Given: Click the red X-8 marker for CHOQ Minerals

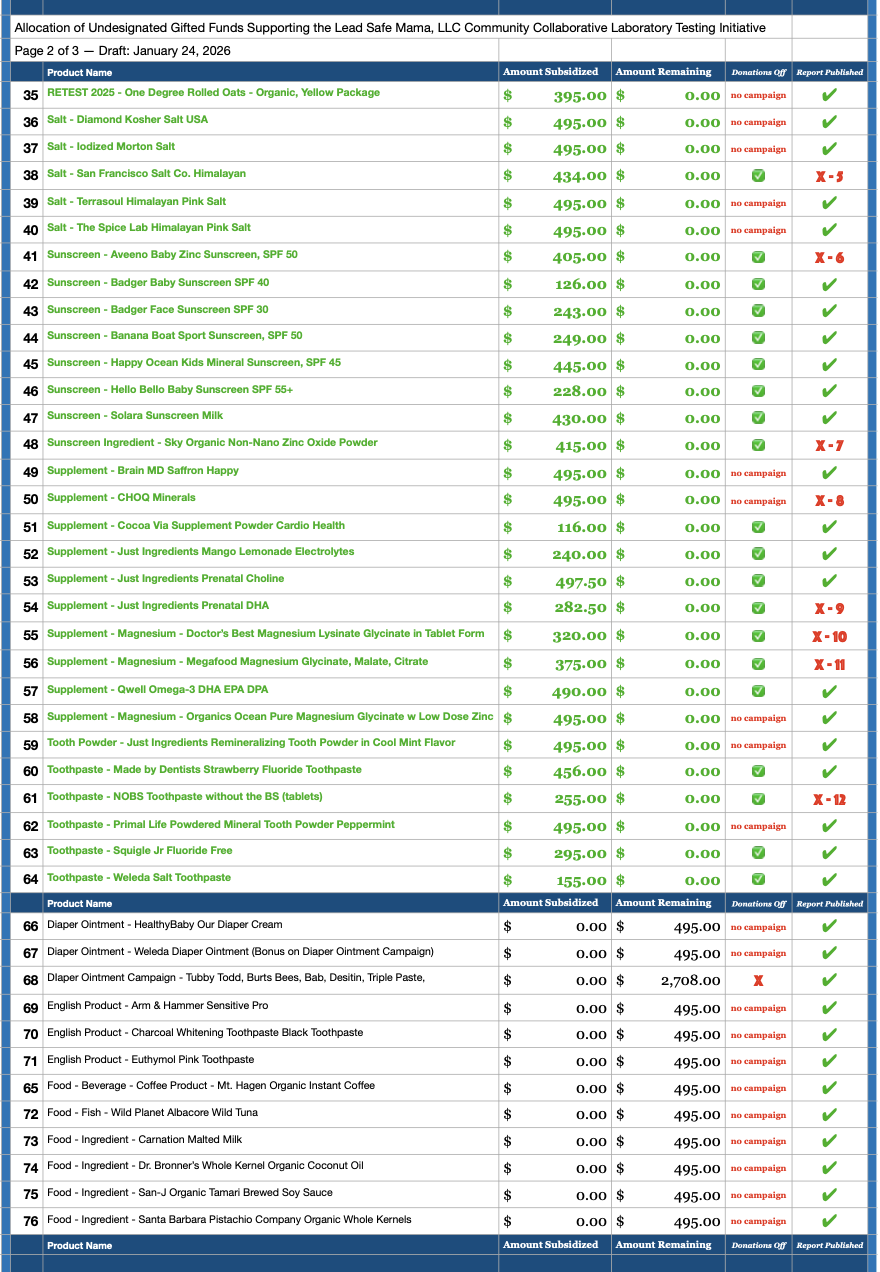Looking at the screenshot, I should (828, 501).
